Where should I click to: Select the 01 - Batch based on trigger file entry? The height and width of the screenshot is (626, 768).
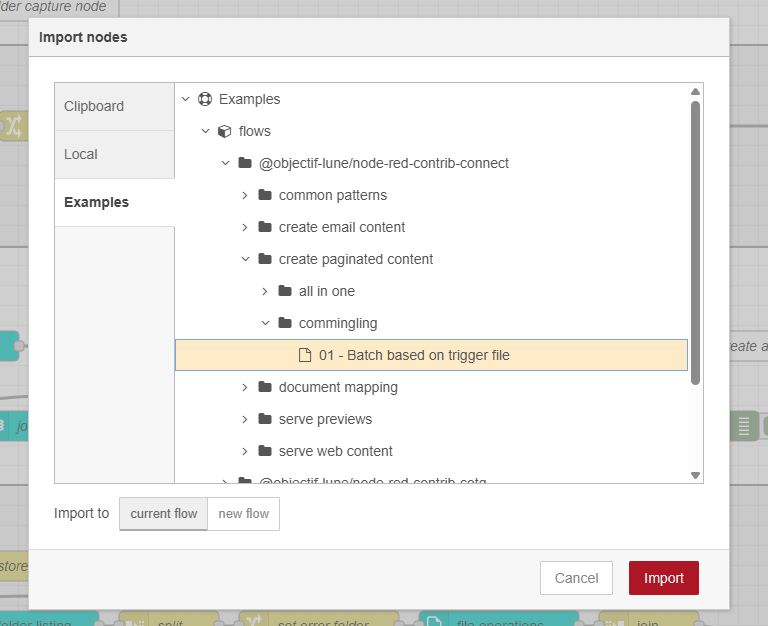pyautogui.click(x=414, y=355)
